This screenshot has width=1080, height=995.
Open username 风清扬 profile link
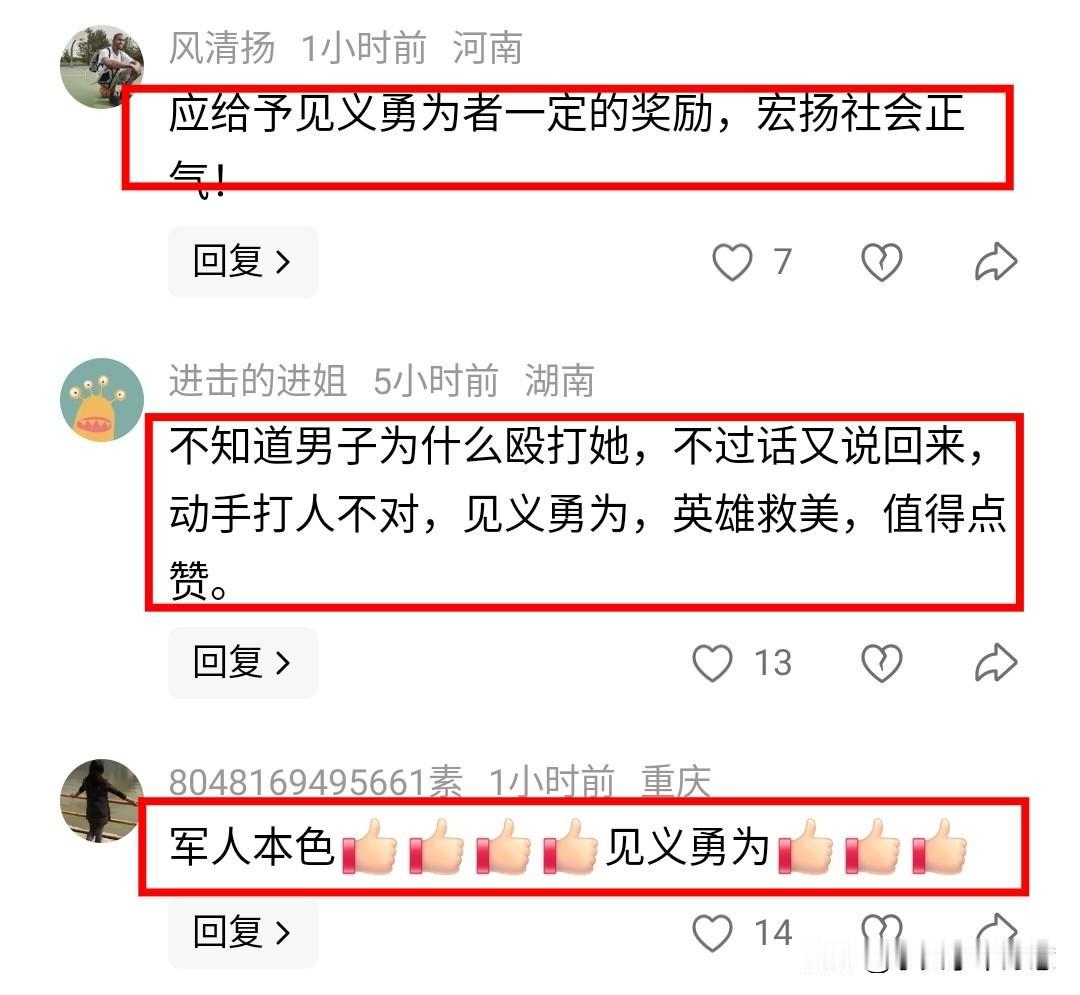tap(222, 48)
